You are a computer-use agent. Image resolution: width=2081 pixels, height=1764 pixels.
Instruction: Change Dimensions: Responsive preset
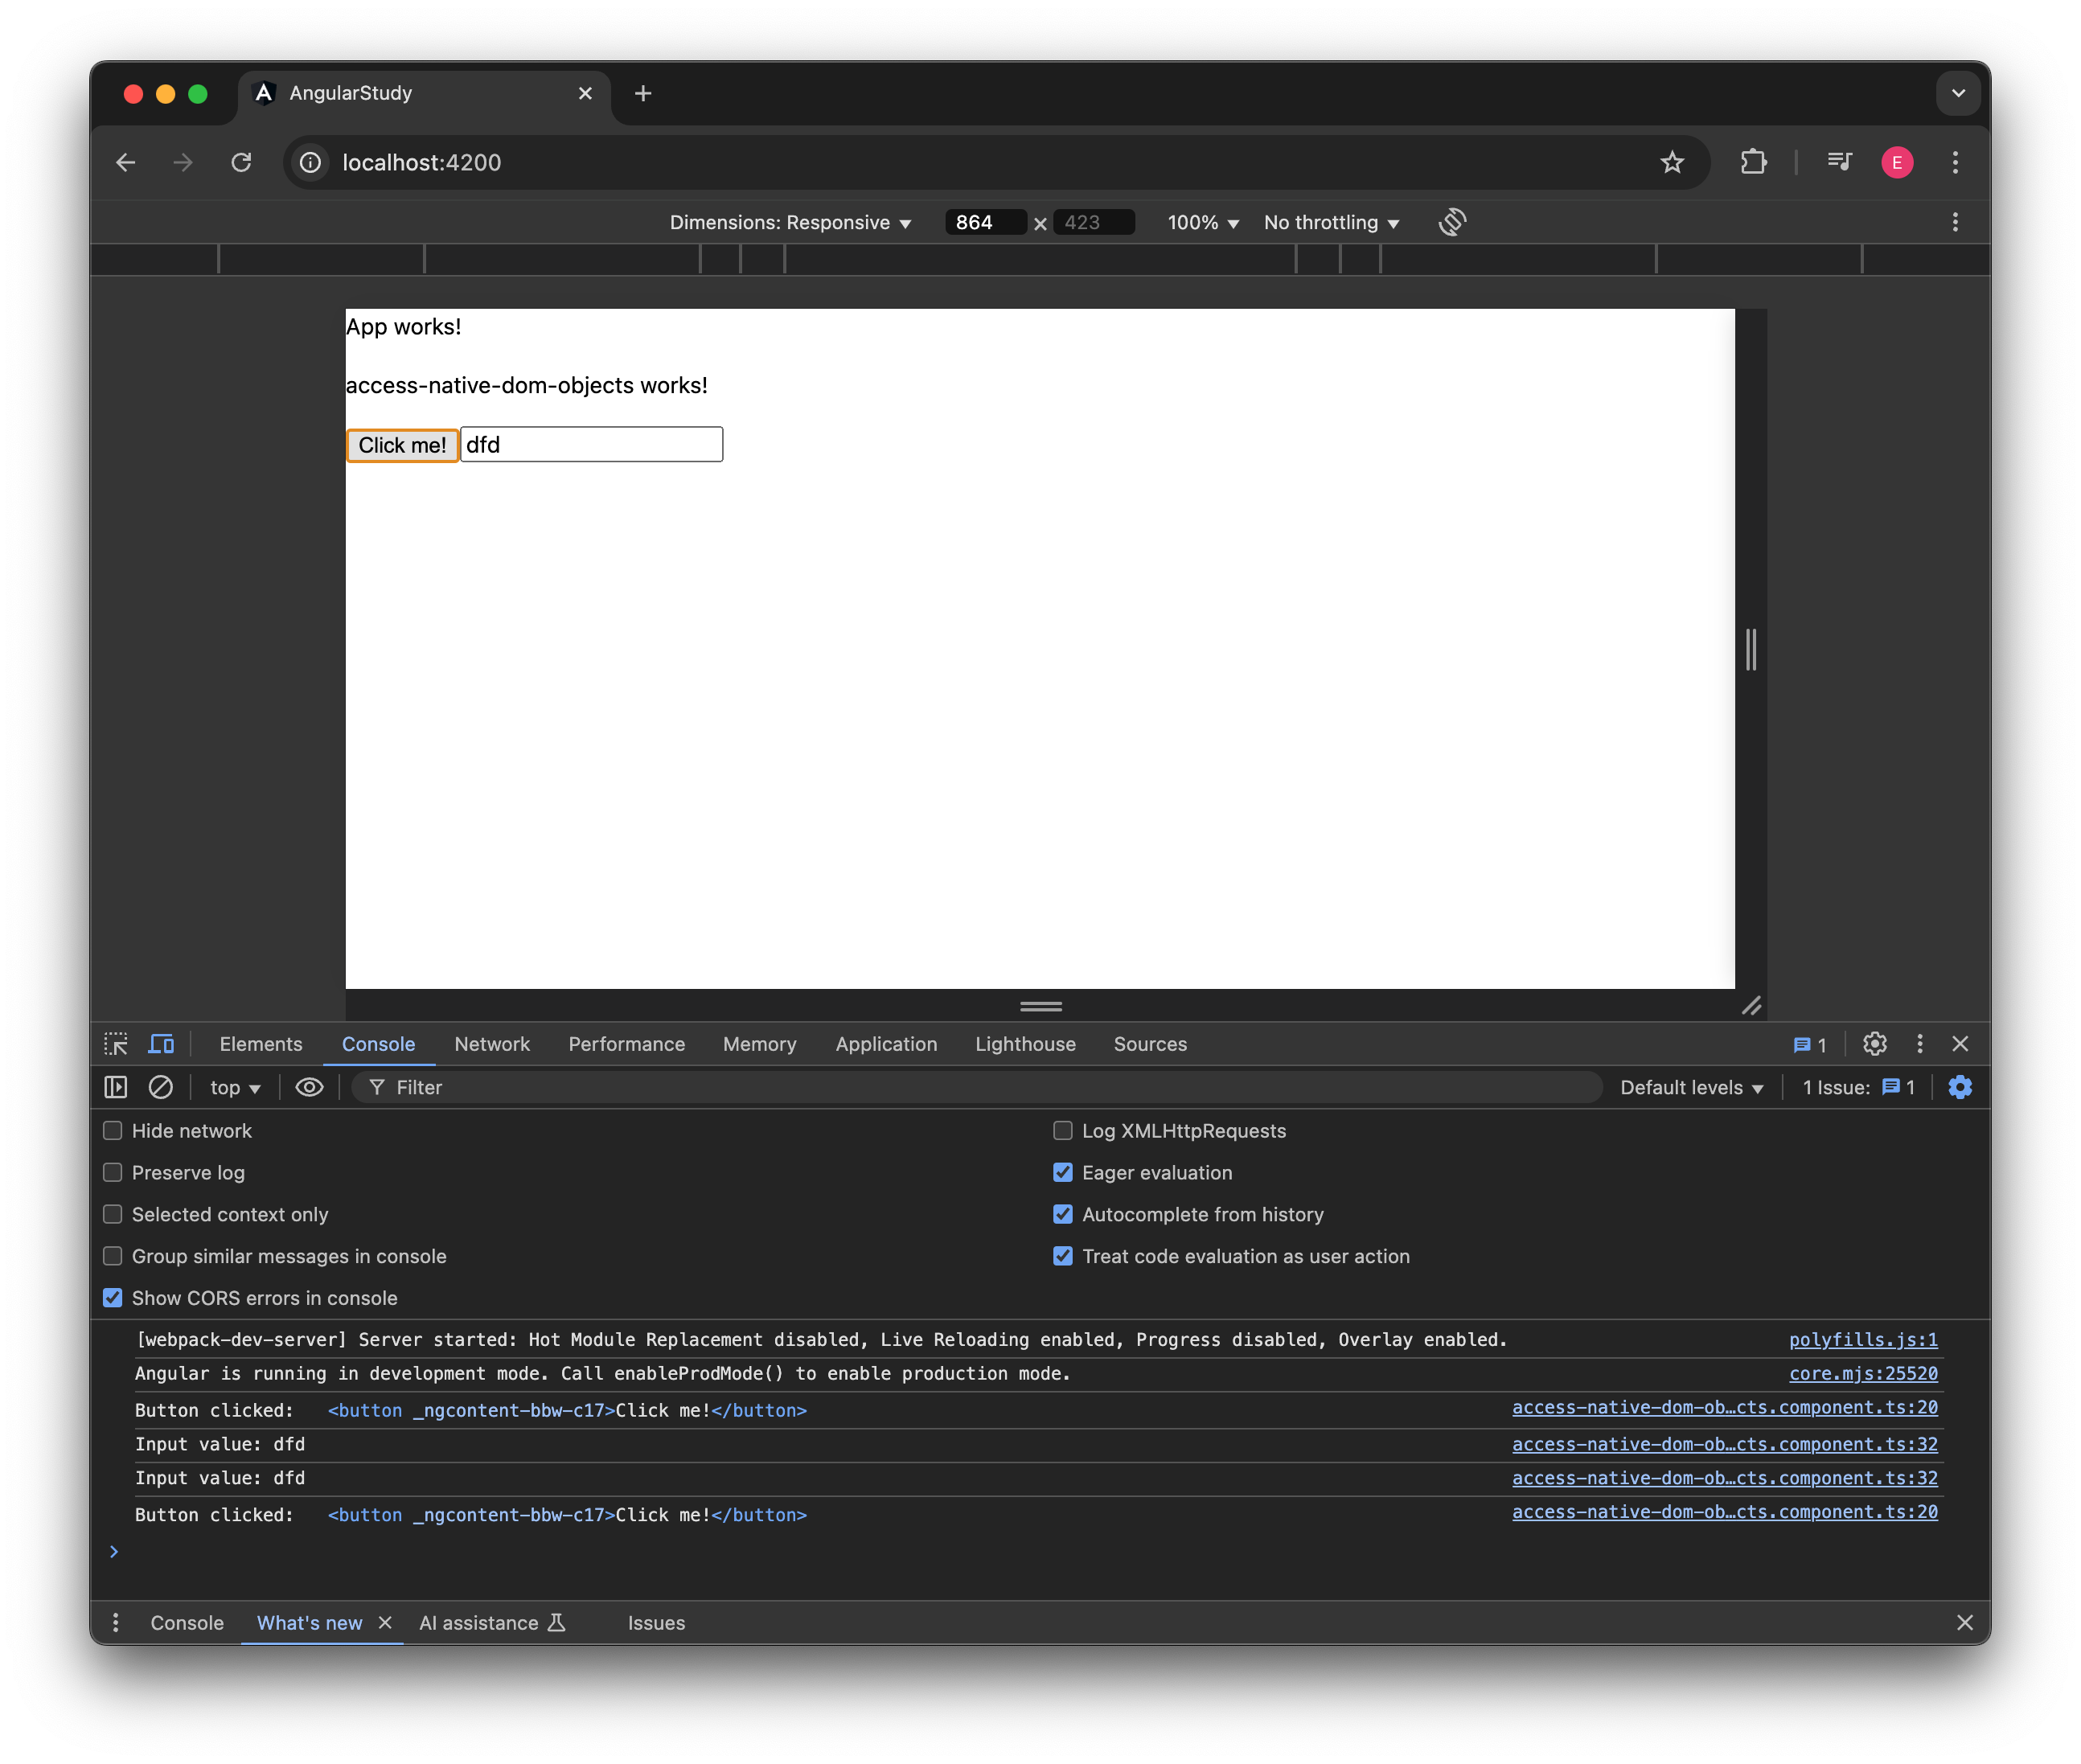coord(791,222)
